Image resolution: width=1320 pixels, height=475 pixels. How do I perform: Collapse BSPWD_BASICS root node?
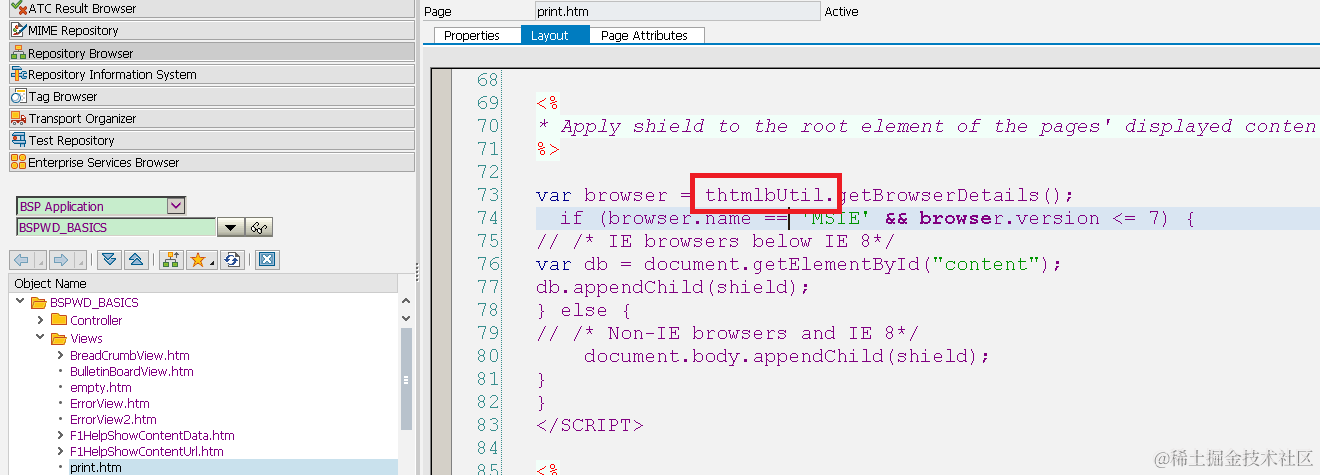point(20,301)
